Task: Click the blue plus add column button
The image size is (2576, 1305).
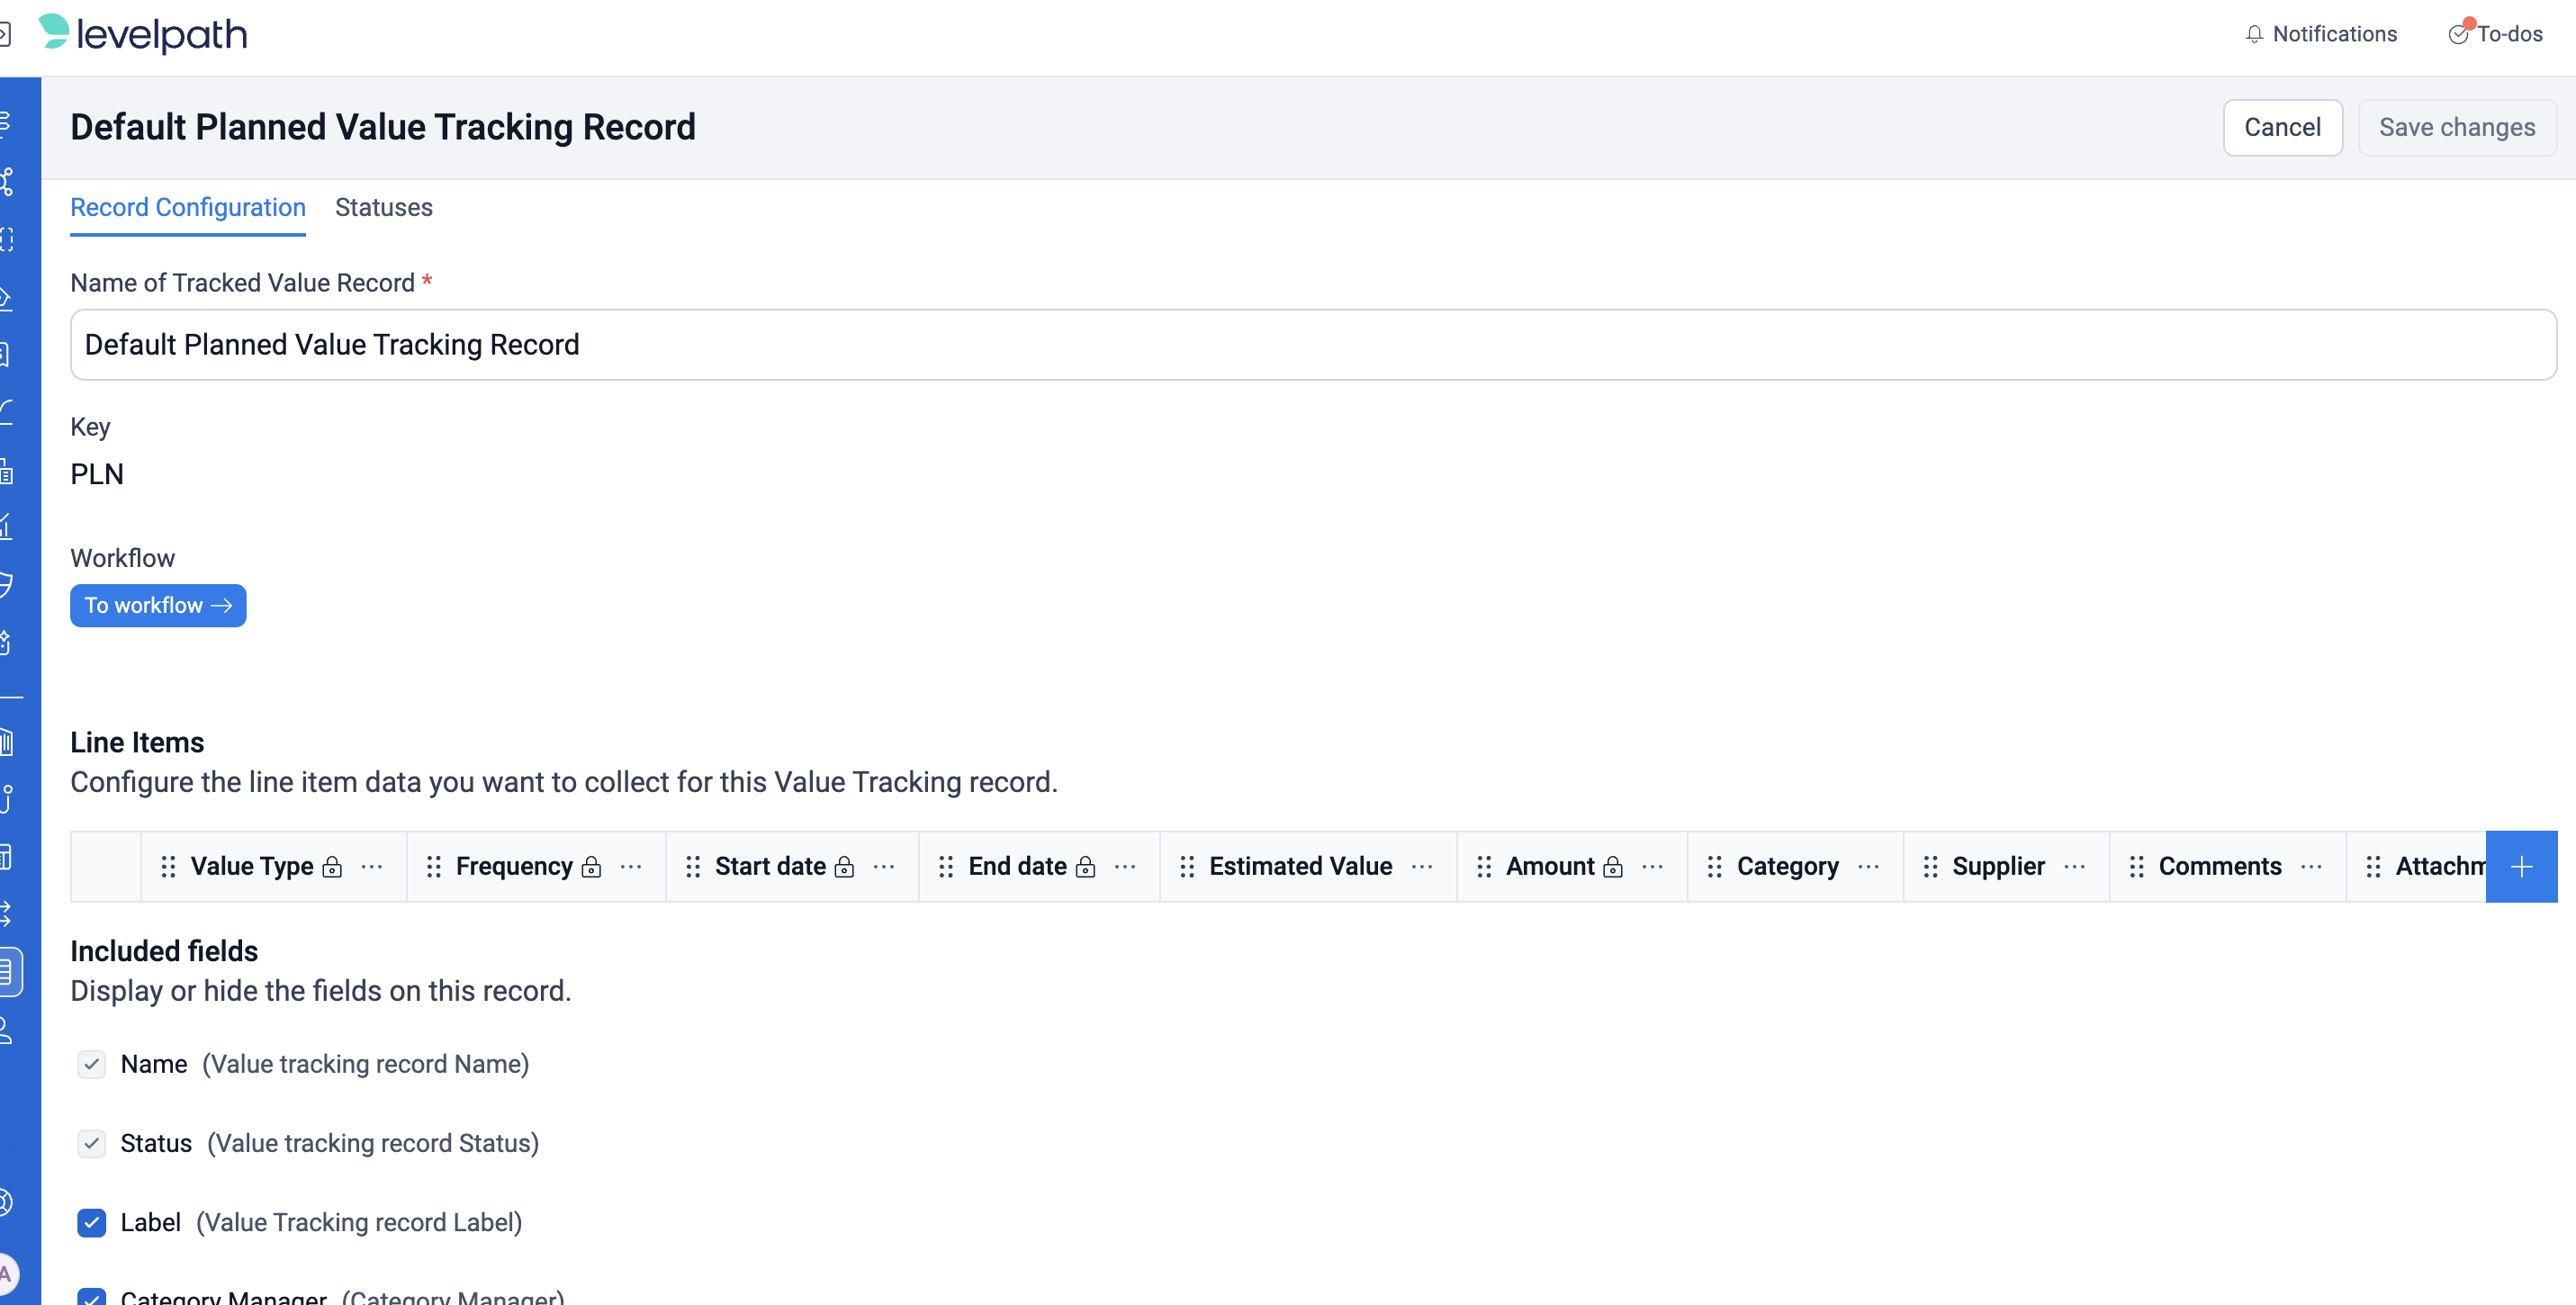Action: 2520,866
